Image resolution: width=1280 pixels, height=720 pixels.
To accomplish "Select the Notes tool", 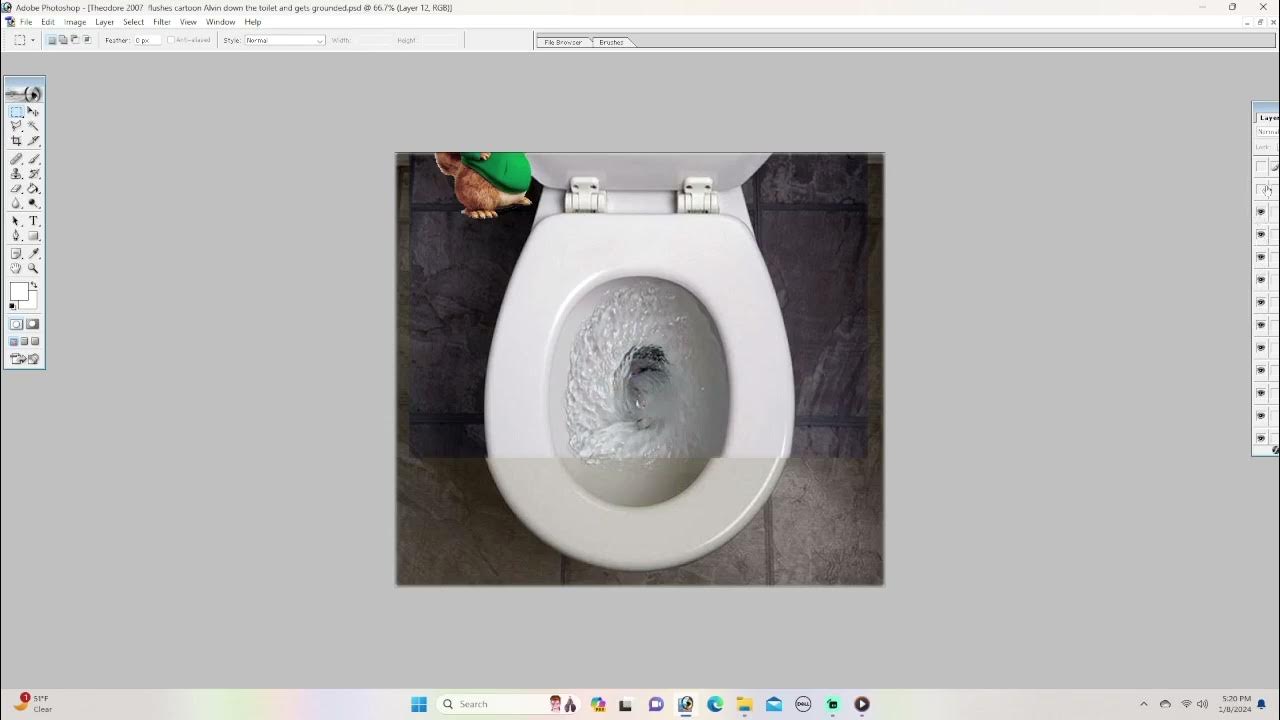I will click(16, 254).
